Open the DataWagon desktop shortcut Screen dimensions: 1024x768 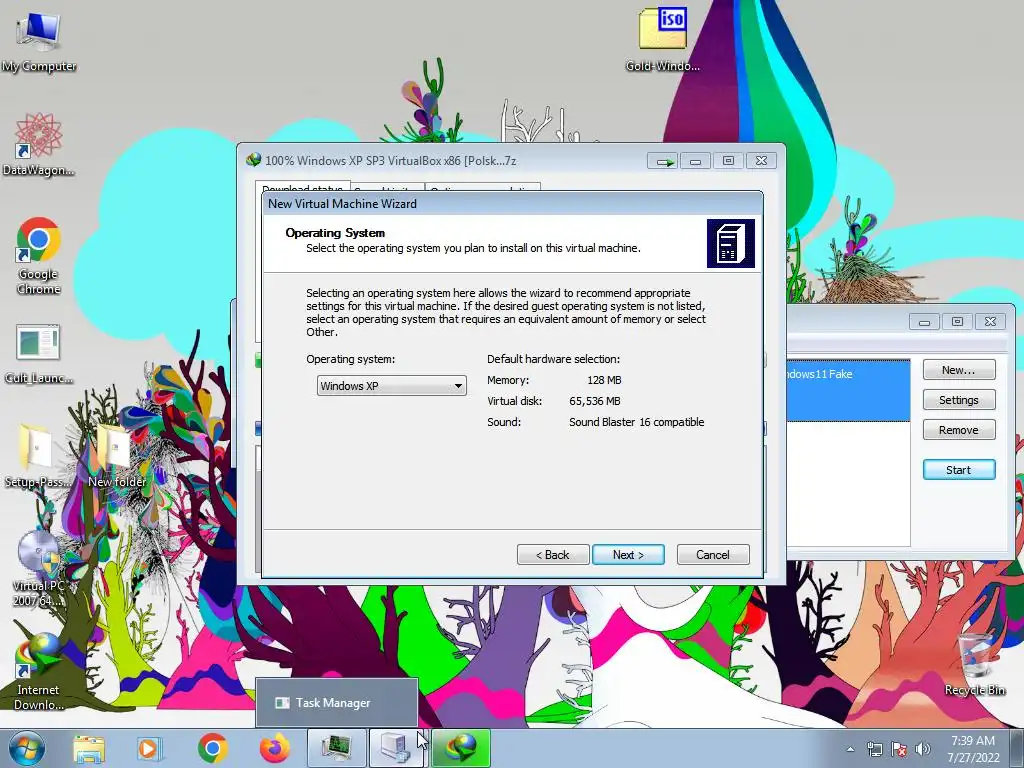tap(39, 144)
